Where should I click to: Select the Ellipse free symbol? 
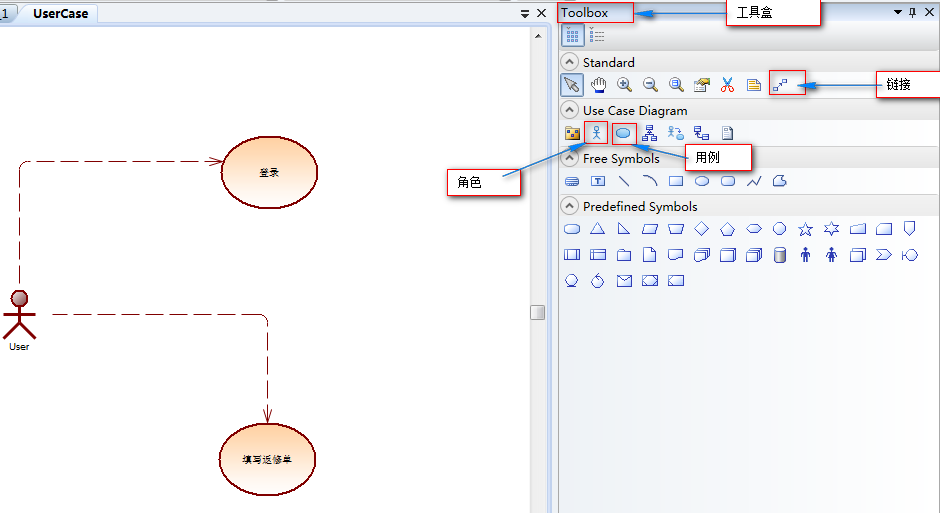click(702, 181)
